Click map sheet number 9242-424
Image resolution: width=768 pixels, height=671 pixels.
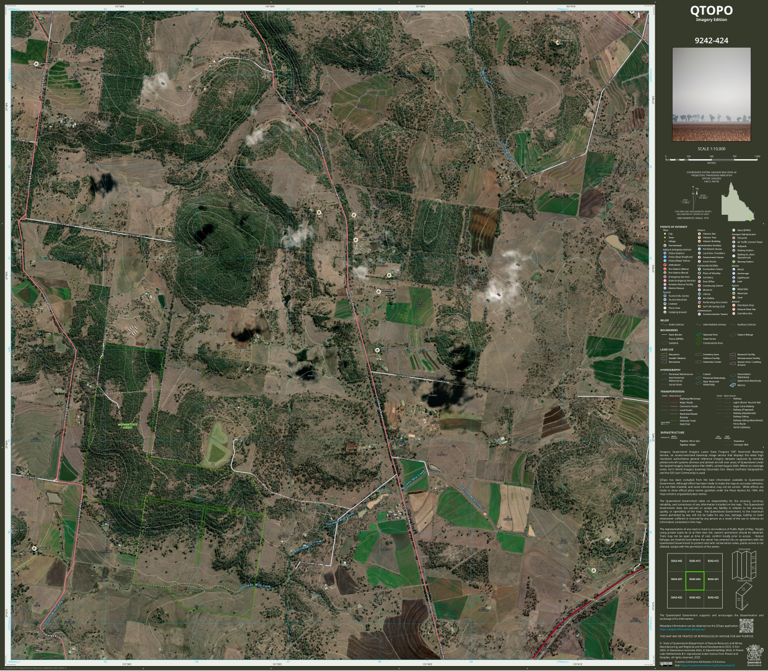[711, 41]
